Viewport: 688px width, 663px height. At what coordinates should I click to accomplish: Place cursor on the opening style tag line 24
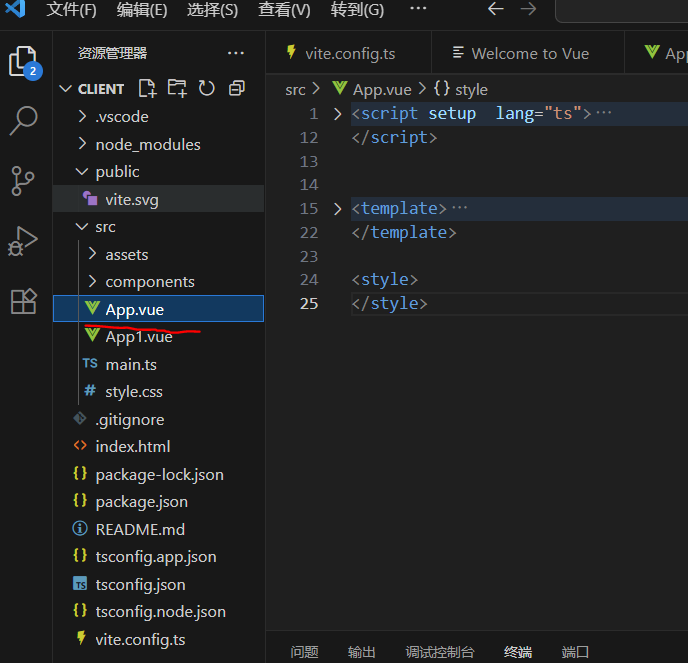[385, 280]
